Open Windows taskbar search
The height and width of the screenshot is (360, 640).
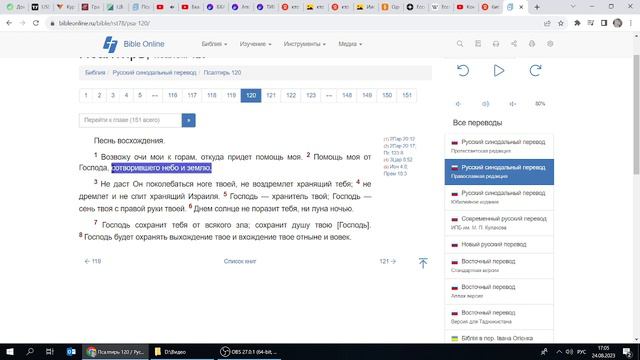click(30, 352)
